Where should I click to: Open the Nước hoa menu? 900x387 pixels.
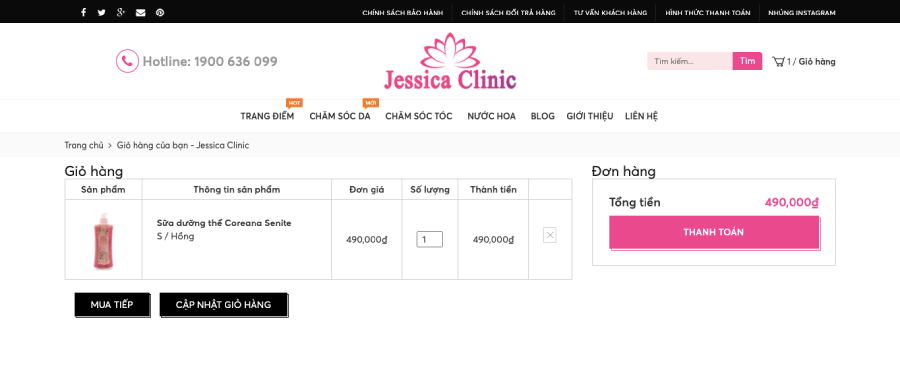[491, 116]
